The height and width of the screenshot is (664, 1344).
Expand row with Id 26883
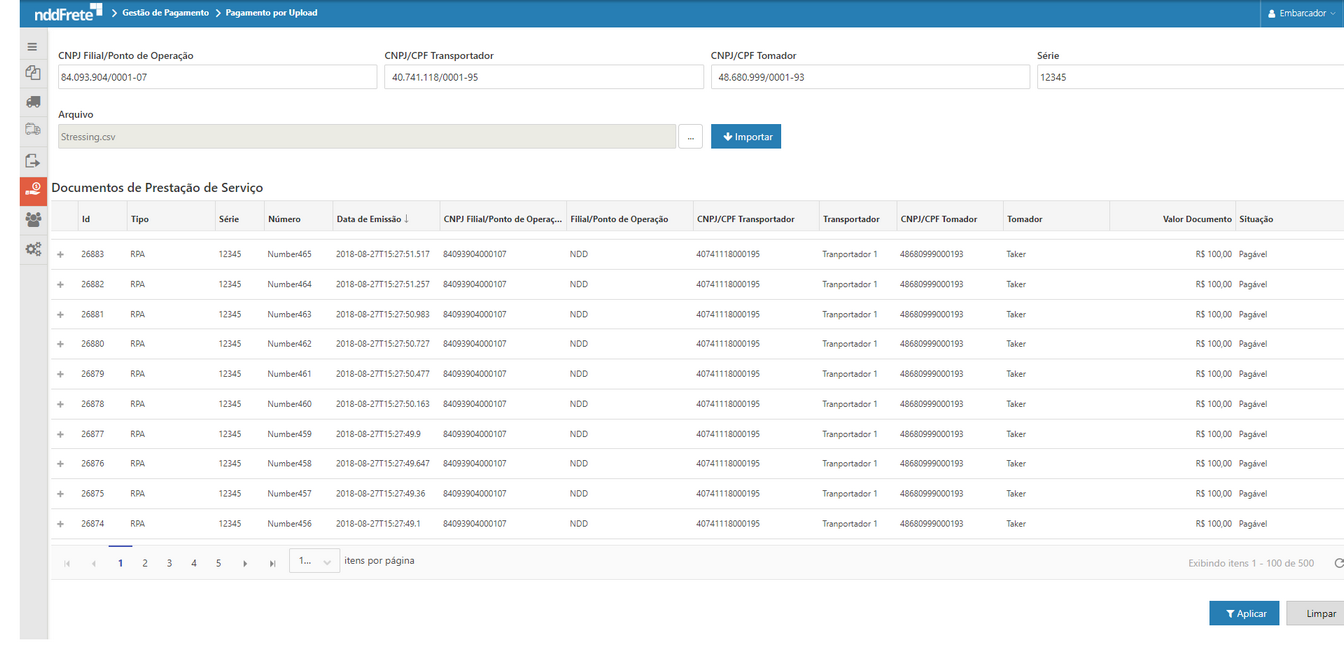click(x=60, y=255)
